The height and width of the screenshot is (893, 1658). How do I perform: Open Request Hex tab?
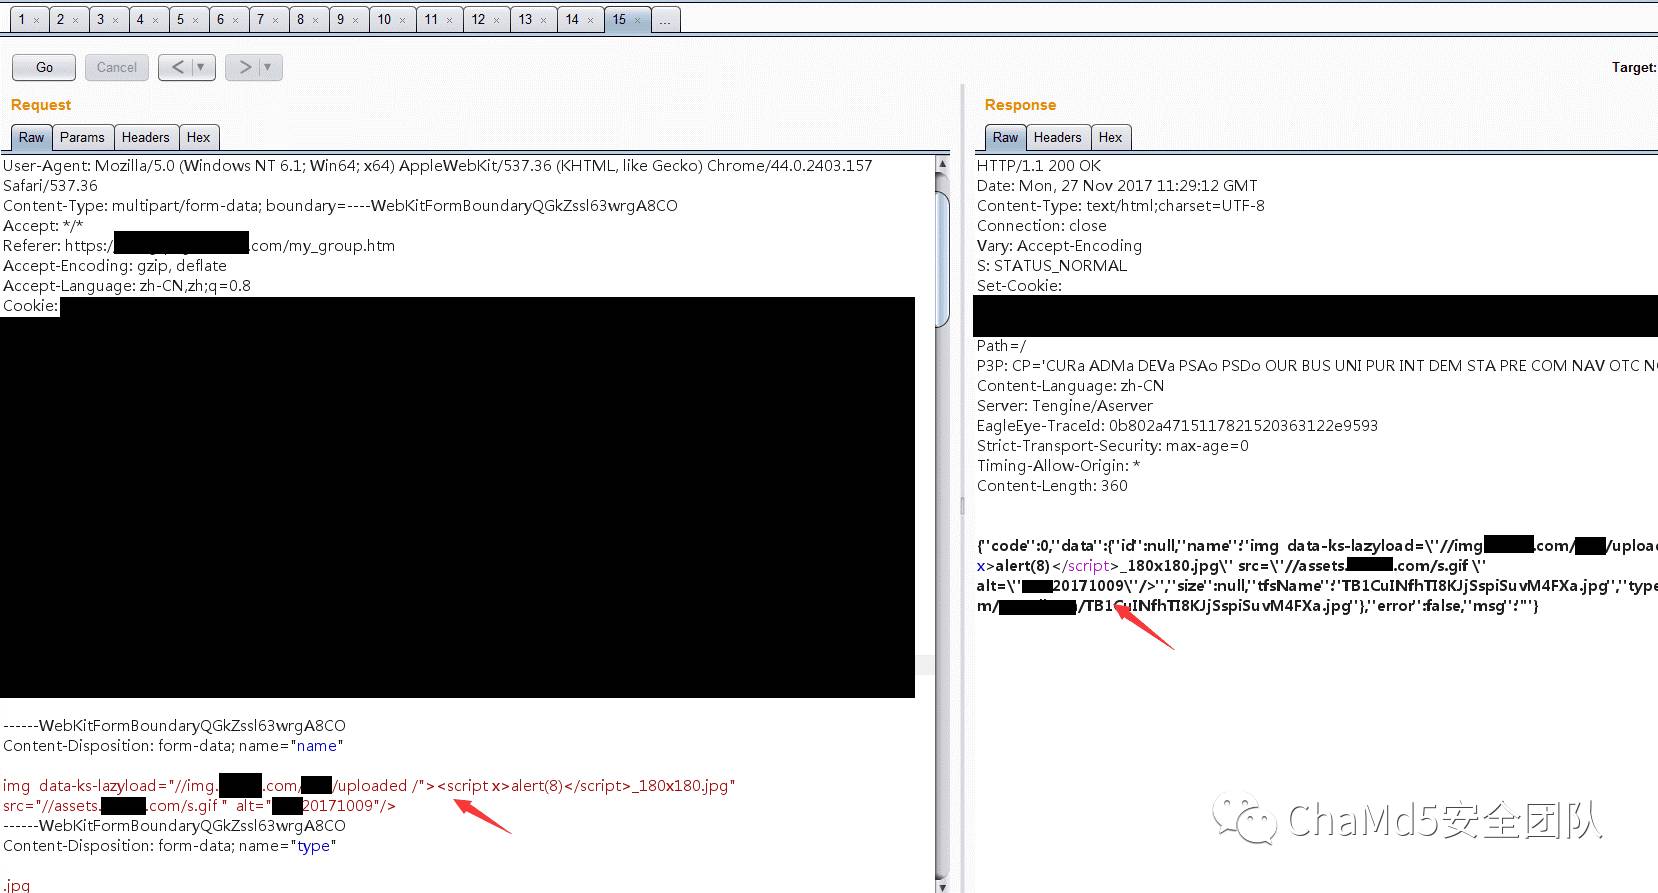pos(199,137)
